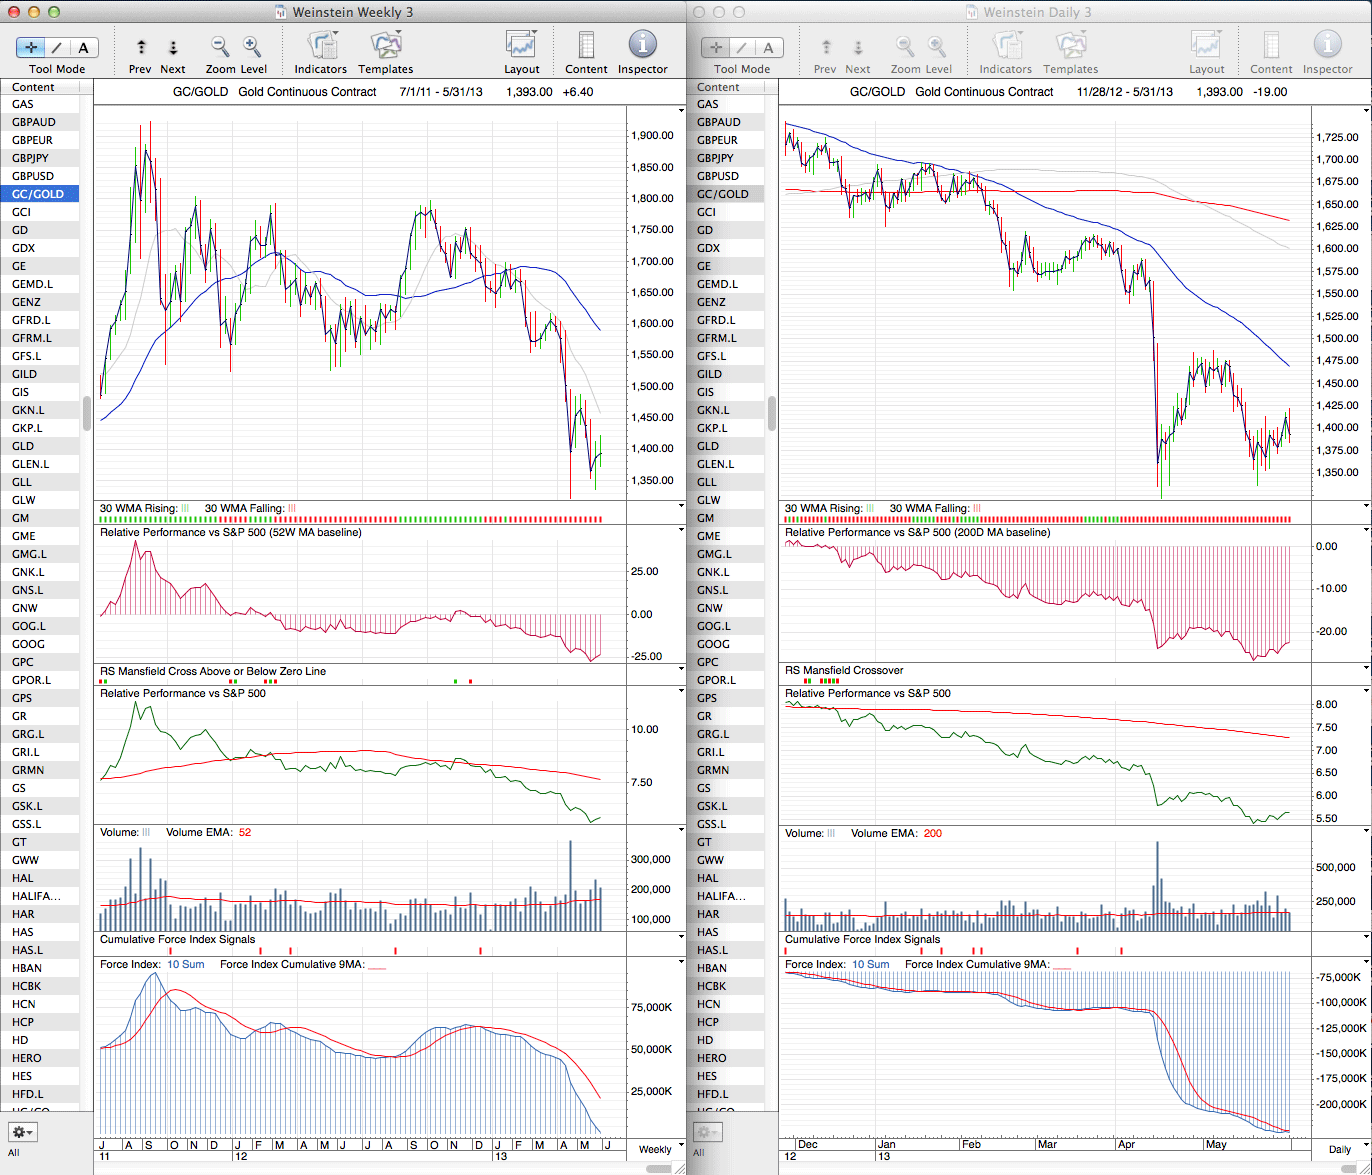Open Indicators in the Weekly window toolbar

pyautogui.click(x=321, y=46)
